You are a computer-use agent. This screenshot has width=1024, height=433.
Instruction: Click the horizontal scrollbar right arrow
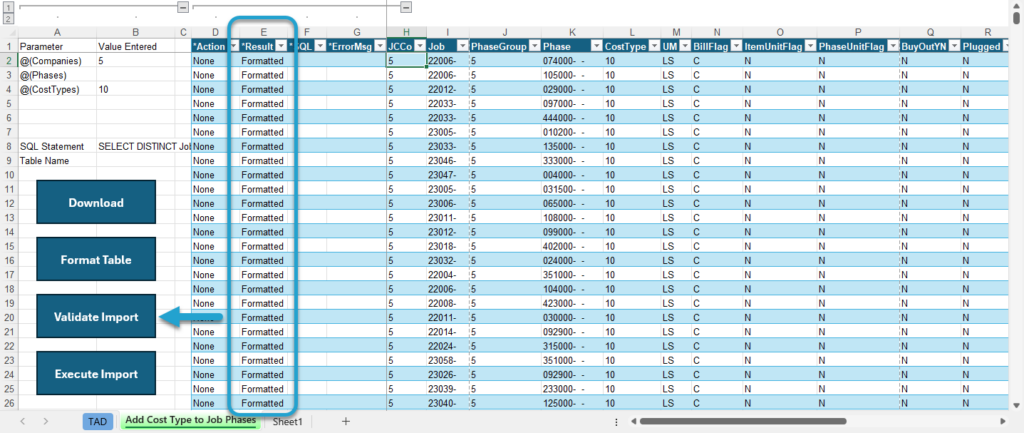pos(1003,421)
